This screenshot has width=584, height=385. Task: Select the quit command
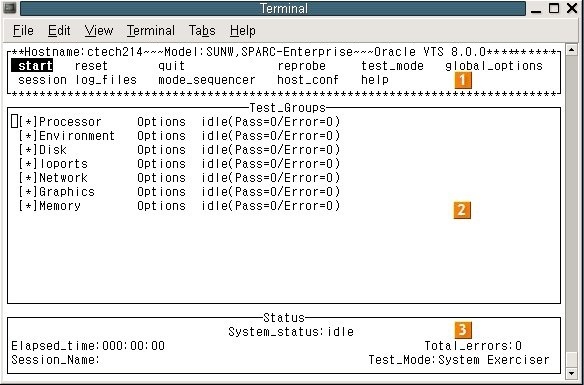click(171, 66)
